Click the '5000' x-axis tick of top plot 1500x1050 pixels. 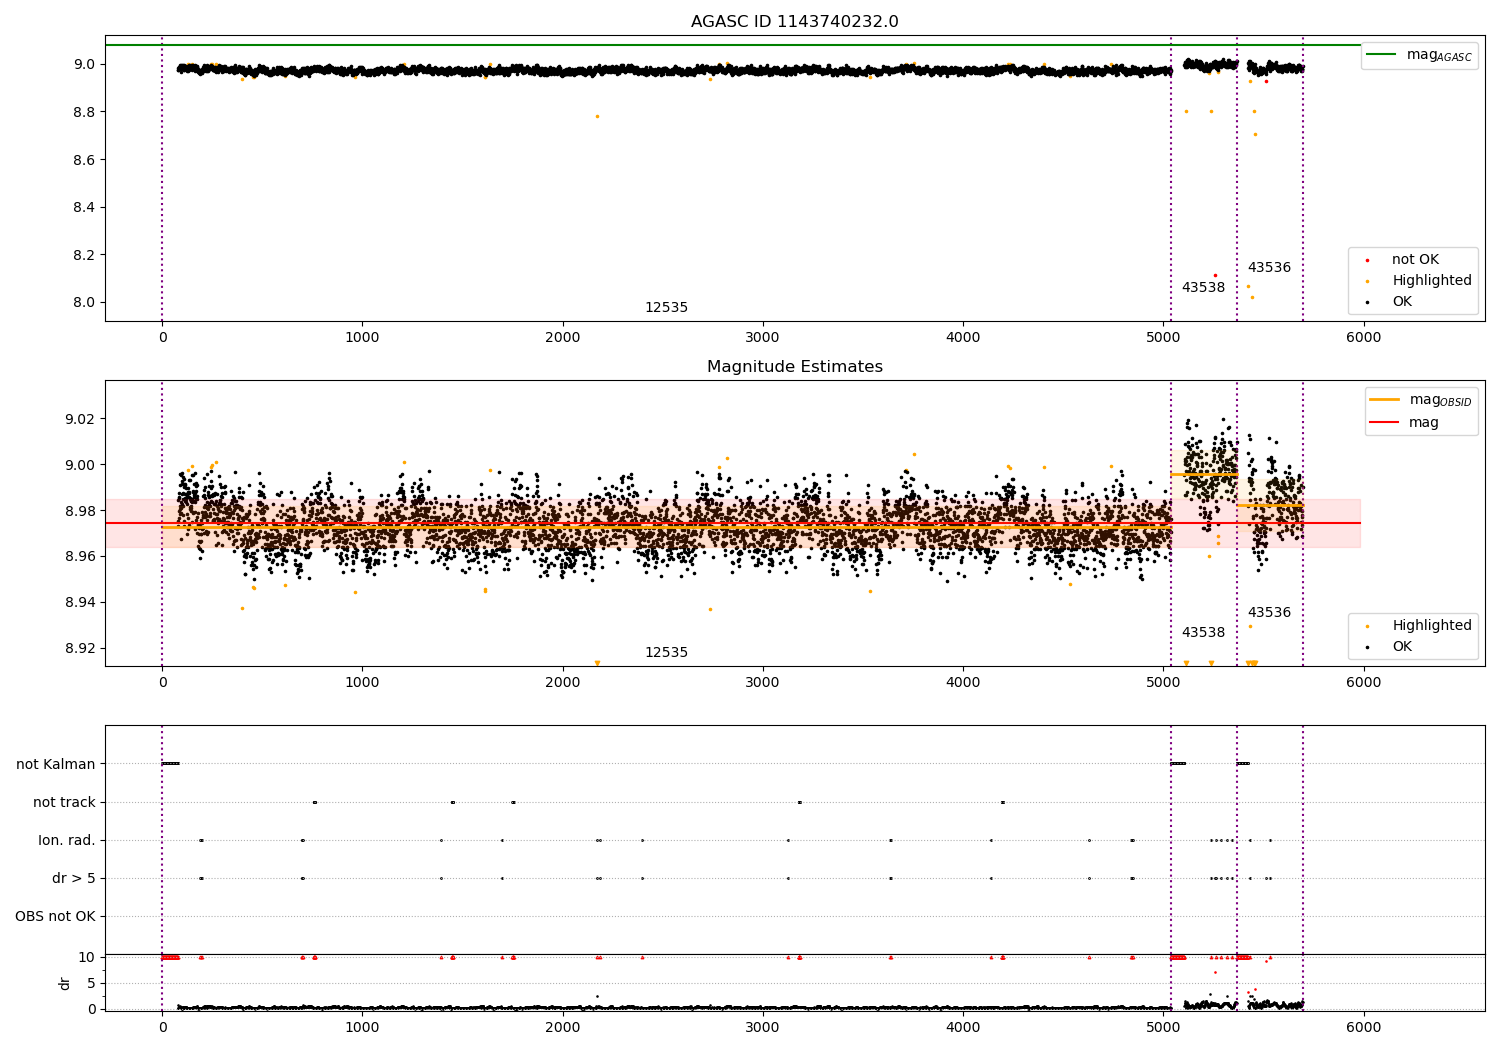(x=1163, y=338)
